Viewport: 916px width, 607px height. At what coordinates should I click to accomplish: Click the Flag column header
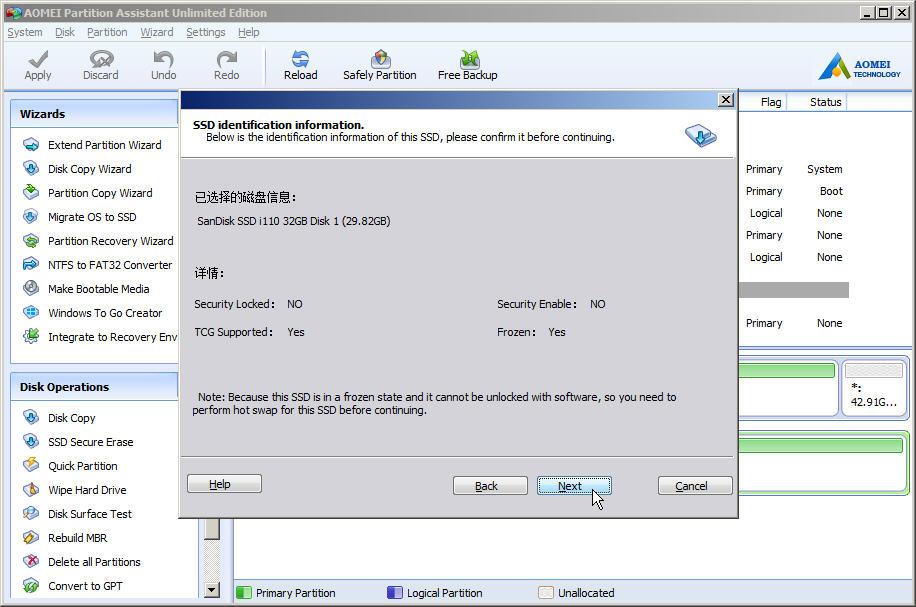pyautogui.click(x=771, y=102)
